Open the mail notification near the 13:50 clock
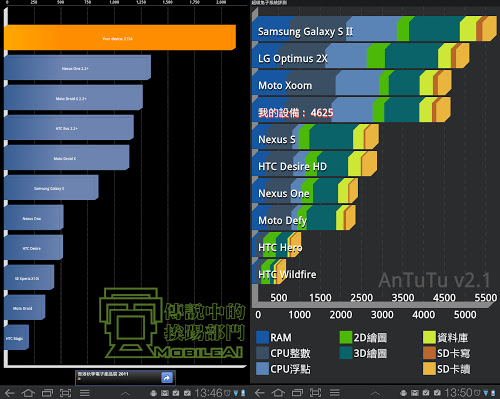Image resolution: width=500 pixels, height=399 pixels. tap(414, 393)
